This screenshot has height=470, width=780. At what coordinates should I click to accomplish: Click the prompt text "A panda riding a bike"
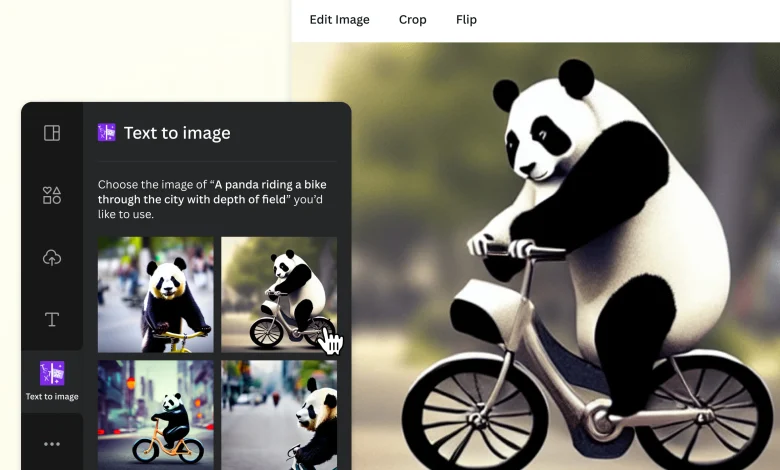271,185
